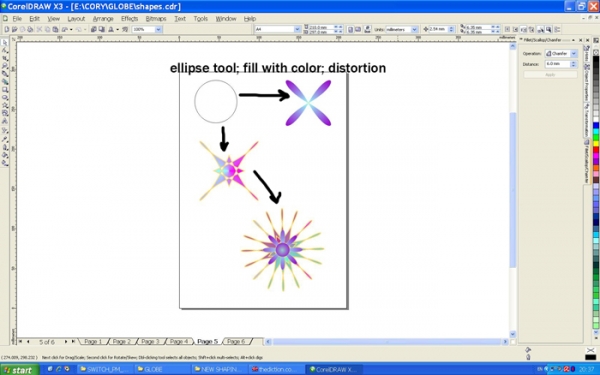Click the Distance input field in the docker
Image resolution: width=600 pixels, height=375 pixels.
pos(558,64)
